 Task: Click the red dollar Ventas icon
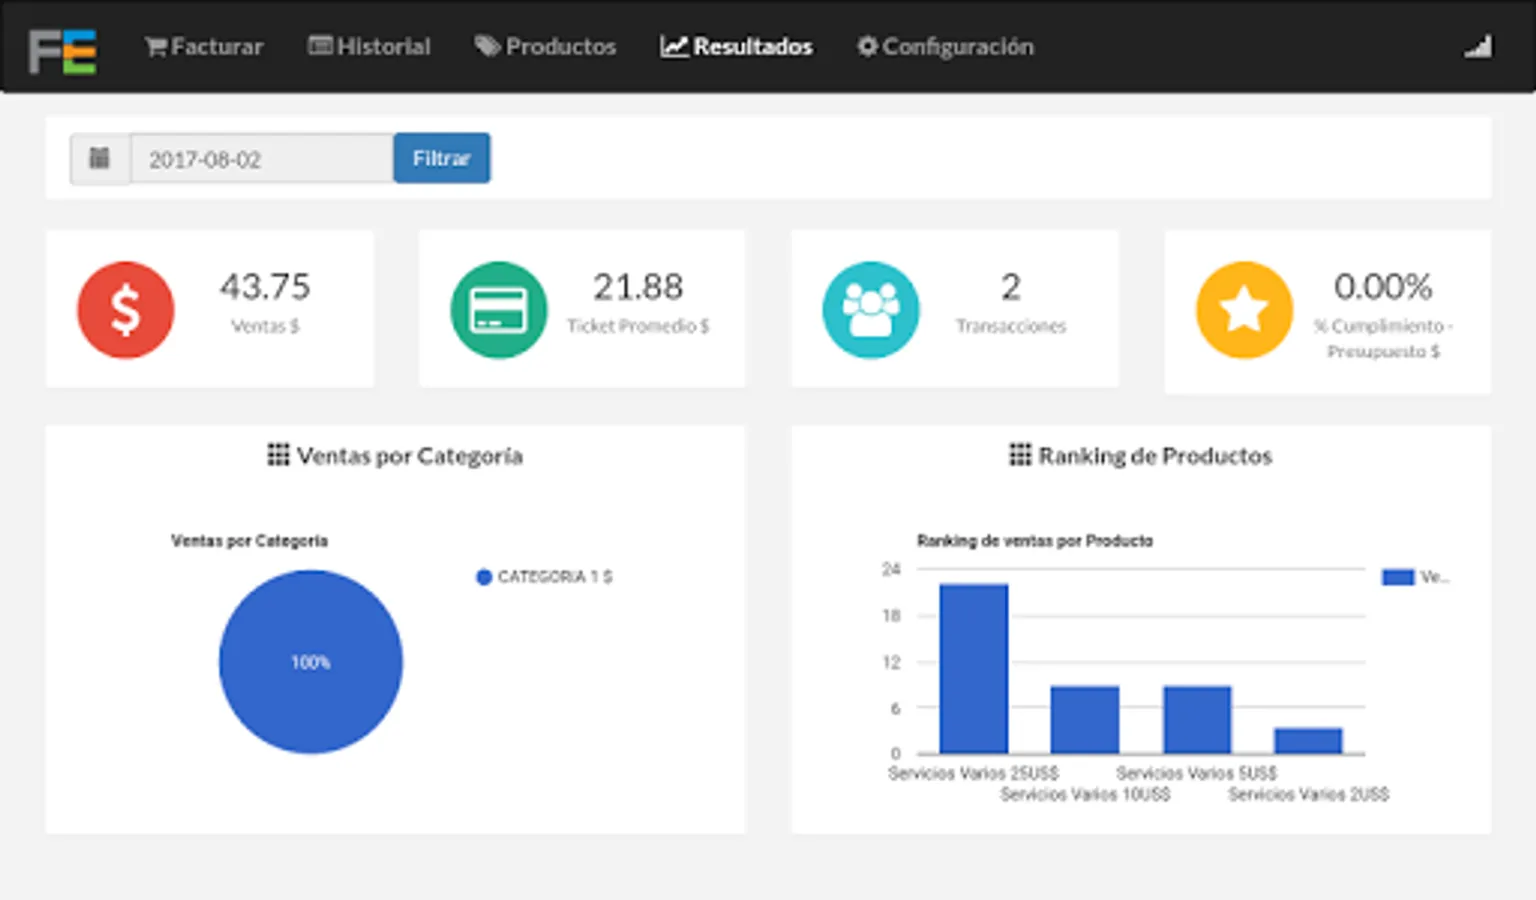click(x=126, y=310)
